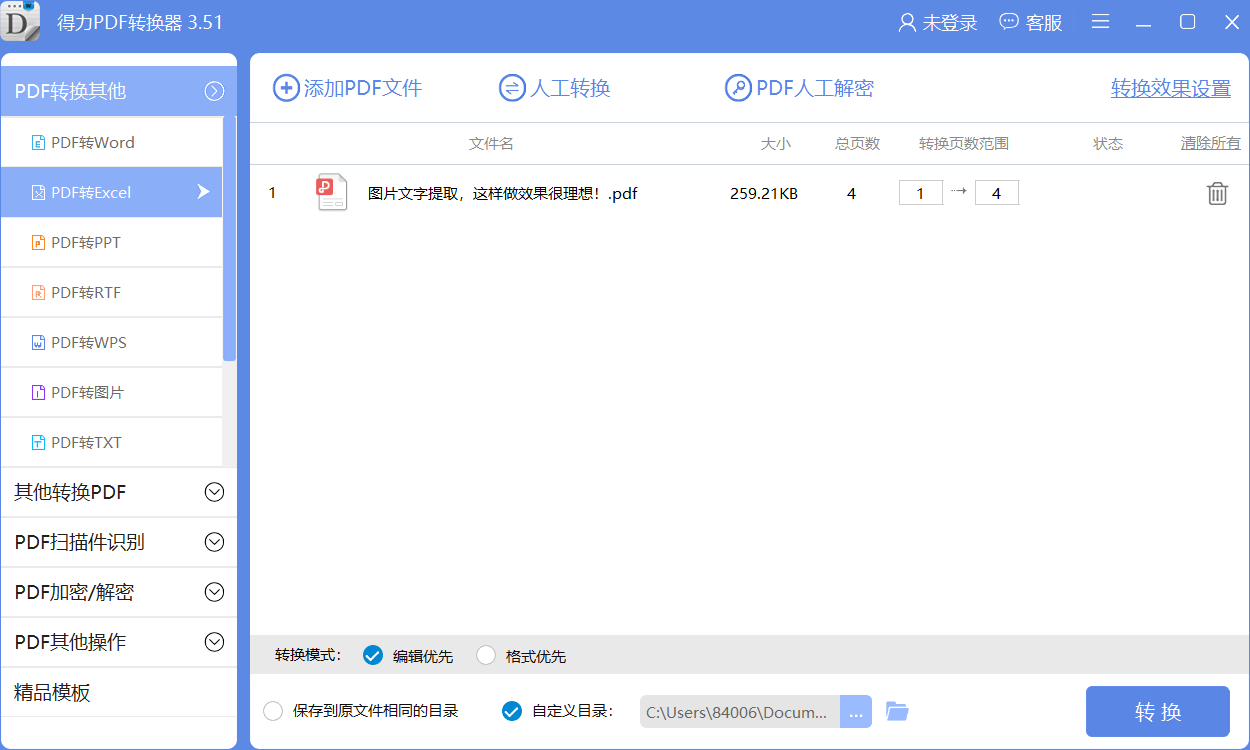The height and width of the screenshot is (750, 1250).
Task: Click the 人工转换 label
Action: 570,88
